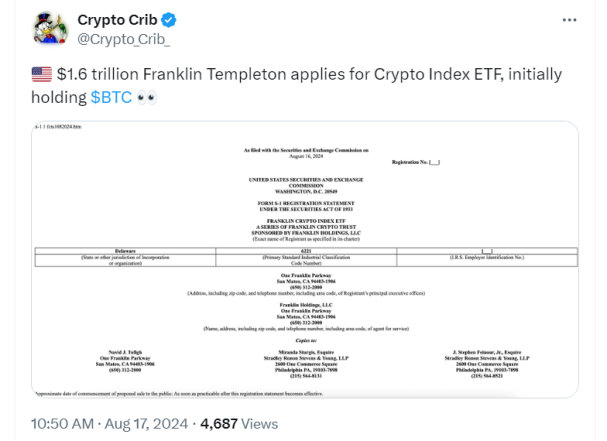Image resolution: width=607 pixels, height=441 pixels.
Task: Click the Form S-1 Registration Statement title
Action: click(306, 206)
